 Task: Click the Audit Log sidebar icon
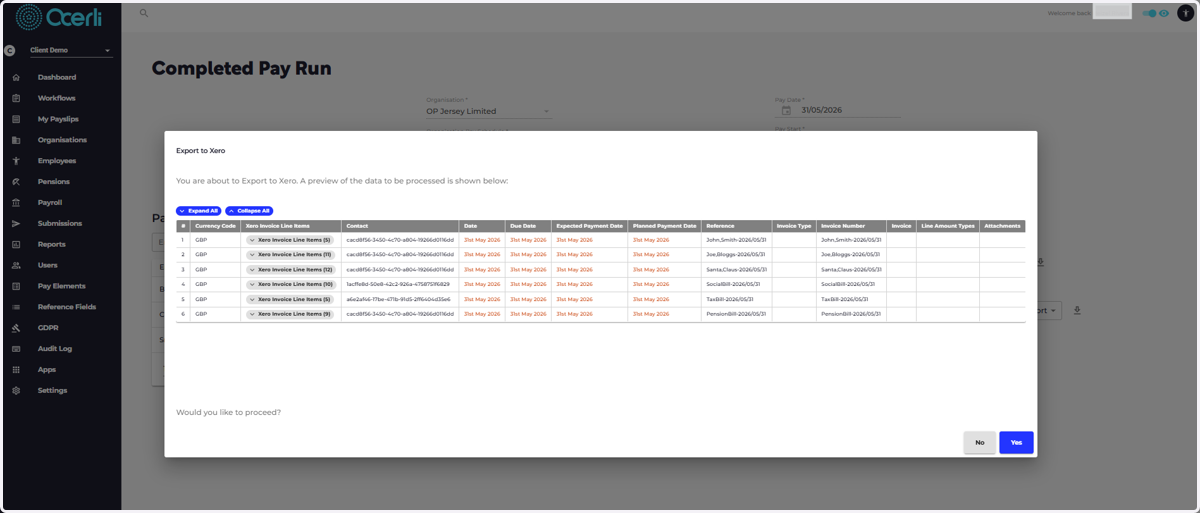pos(16,349)
